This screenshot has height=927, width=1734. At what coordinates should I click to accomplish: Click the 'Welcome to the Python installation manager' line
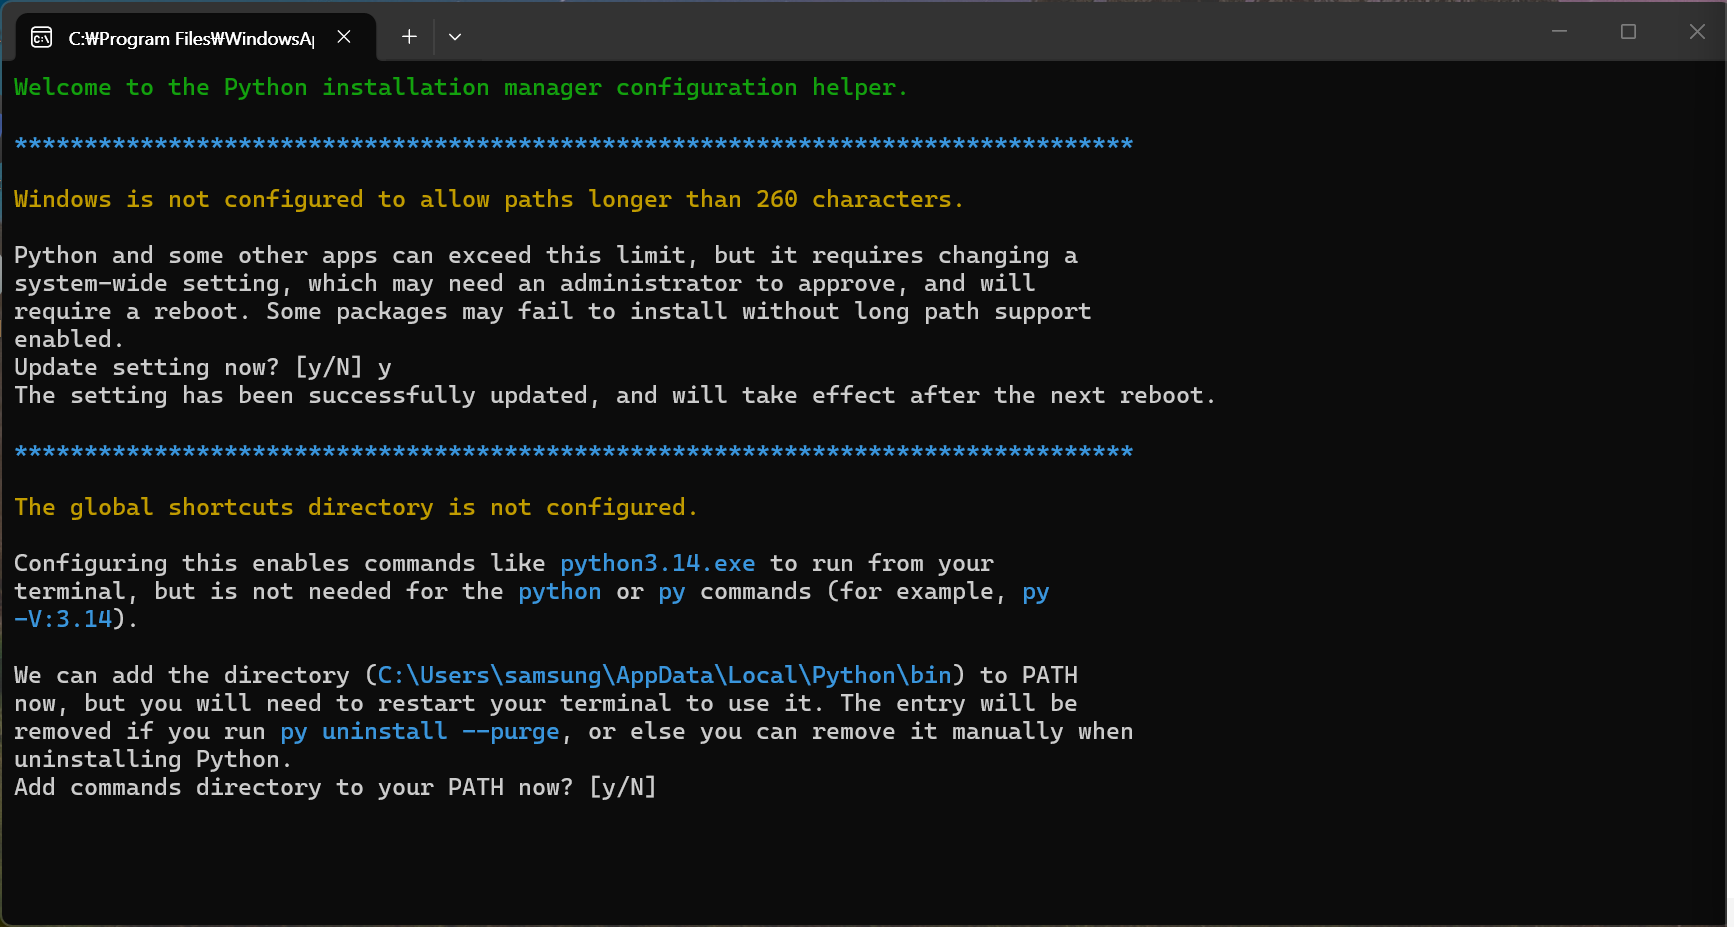(461, 88)
